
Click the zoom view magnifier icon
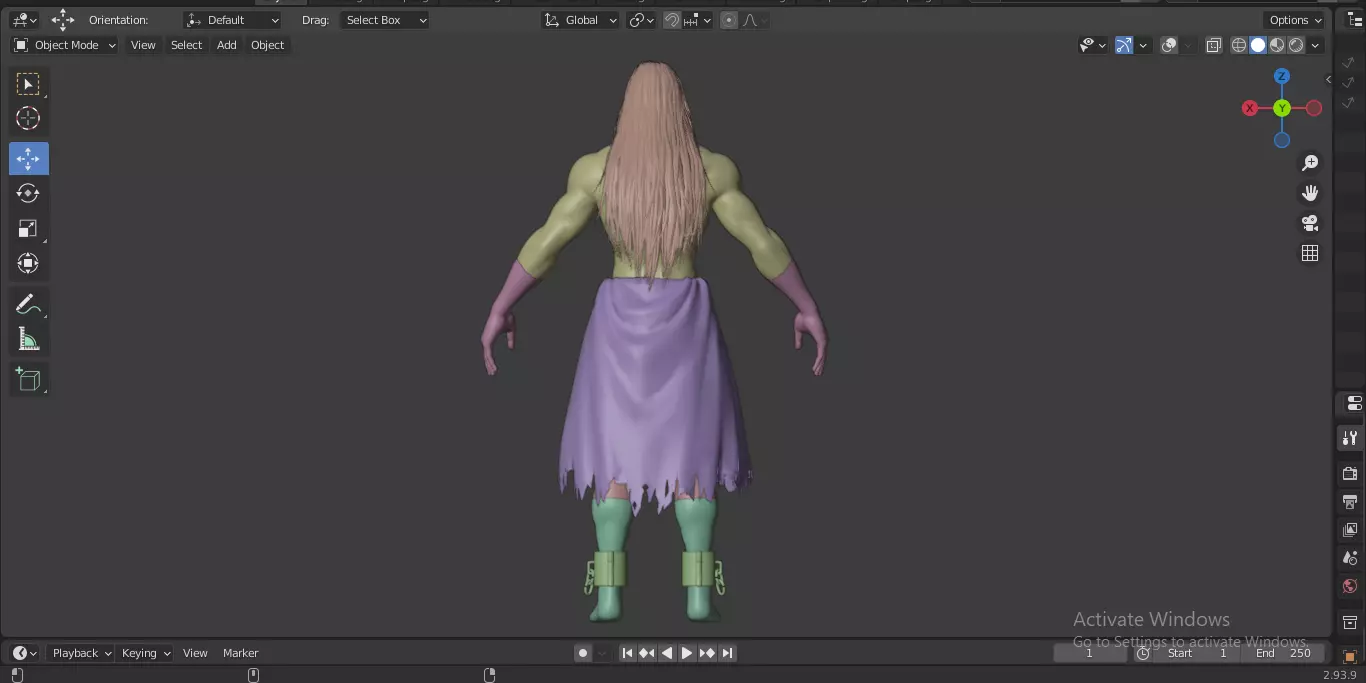(x=1310, y=163)
